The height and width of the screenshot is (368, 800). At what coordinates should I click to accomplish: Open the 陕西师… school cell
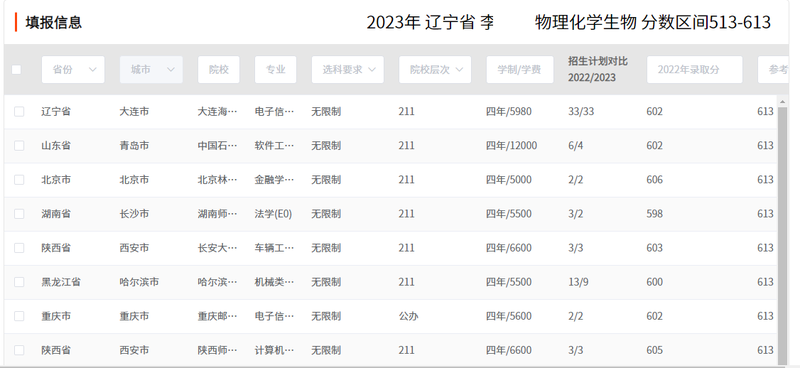pos(217,350)
